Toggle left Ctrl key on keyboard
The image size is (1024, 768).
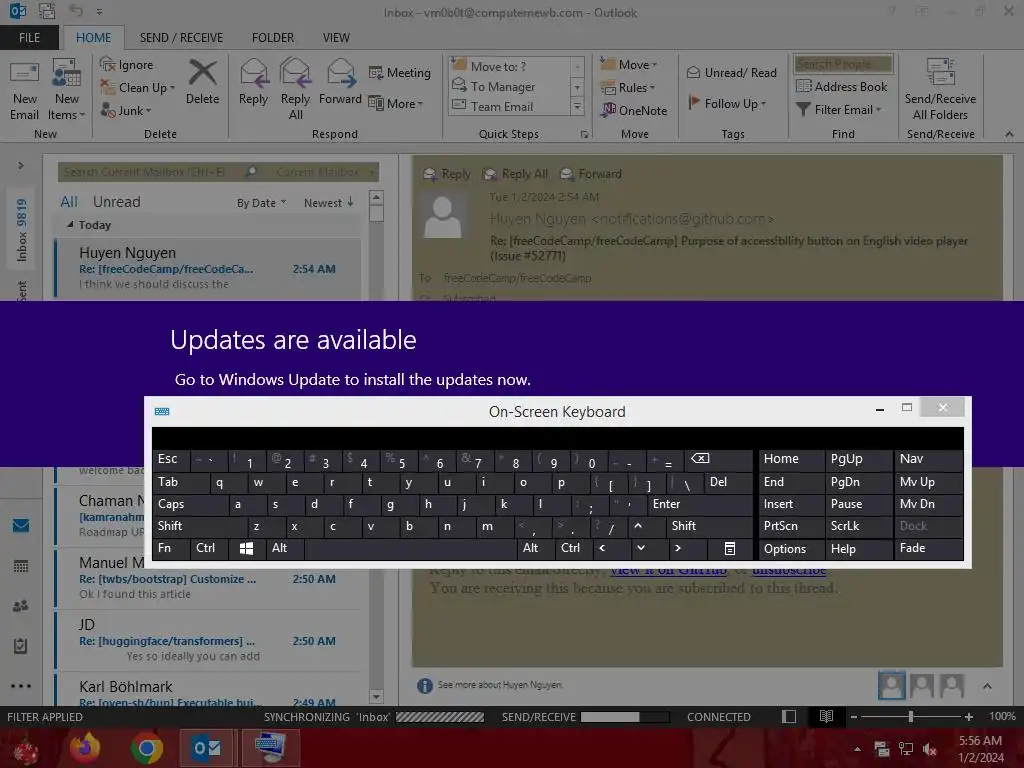[209, 549]
